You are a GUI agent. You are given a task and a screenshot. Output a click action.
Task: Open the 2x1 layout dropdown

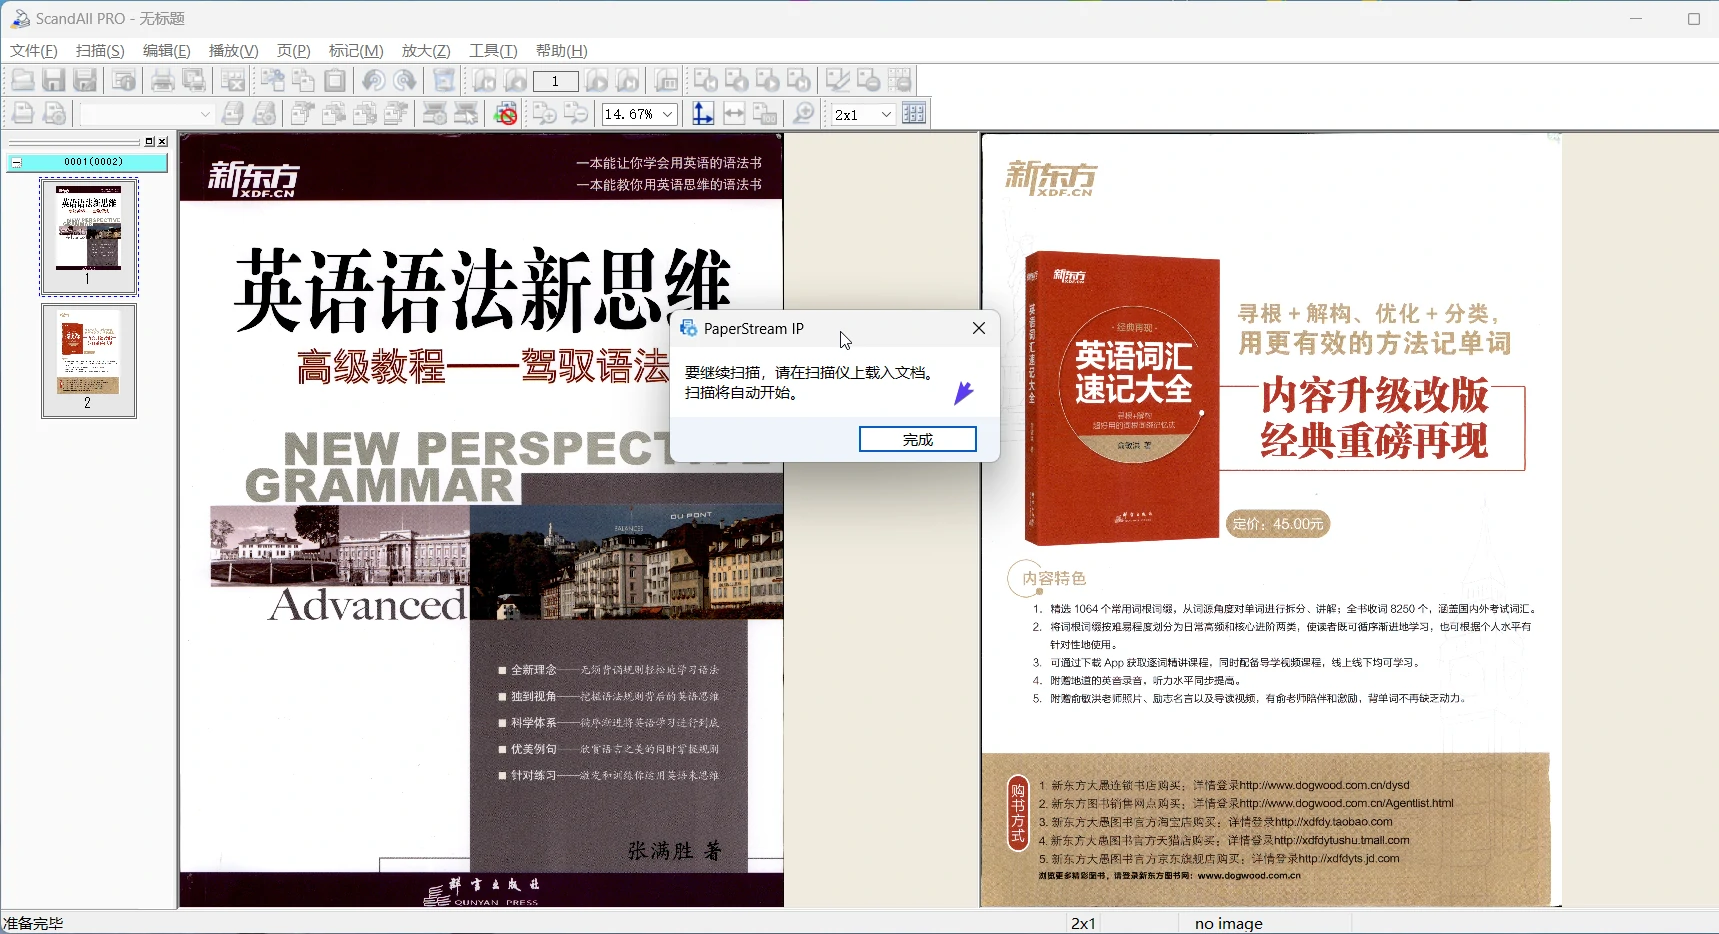coord(886,114)
